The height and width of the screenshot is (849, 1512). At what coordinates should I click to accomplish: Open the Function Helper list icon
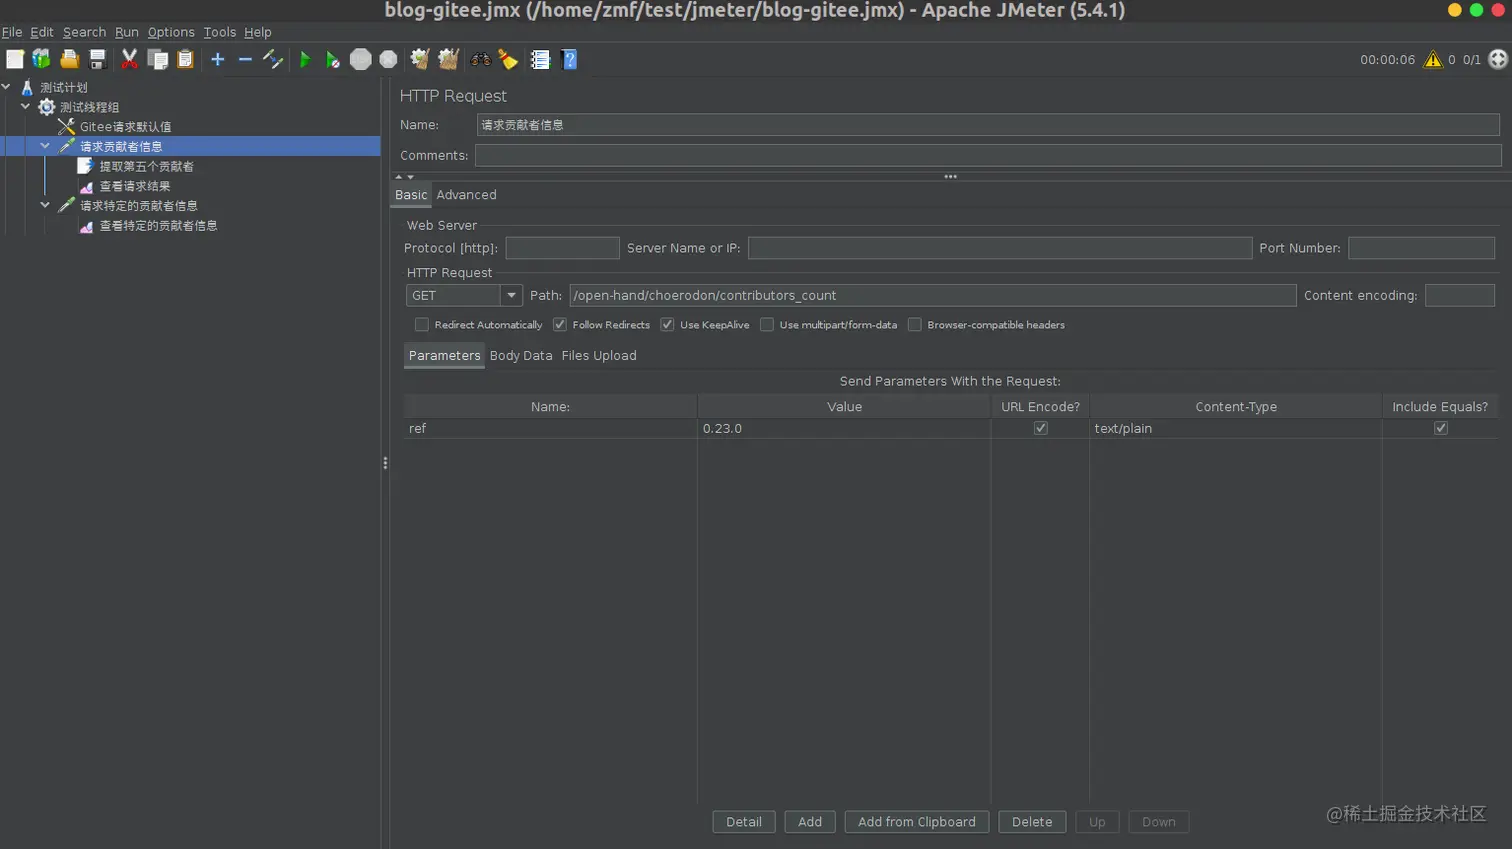tap(540, 60)
